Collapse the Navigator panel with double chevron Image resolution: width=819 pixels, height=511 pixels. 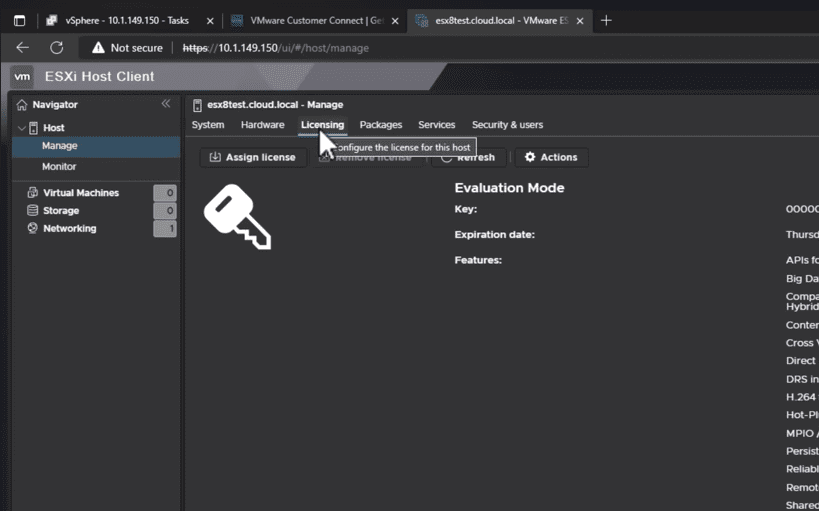tap(166, 103)
